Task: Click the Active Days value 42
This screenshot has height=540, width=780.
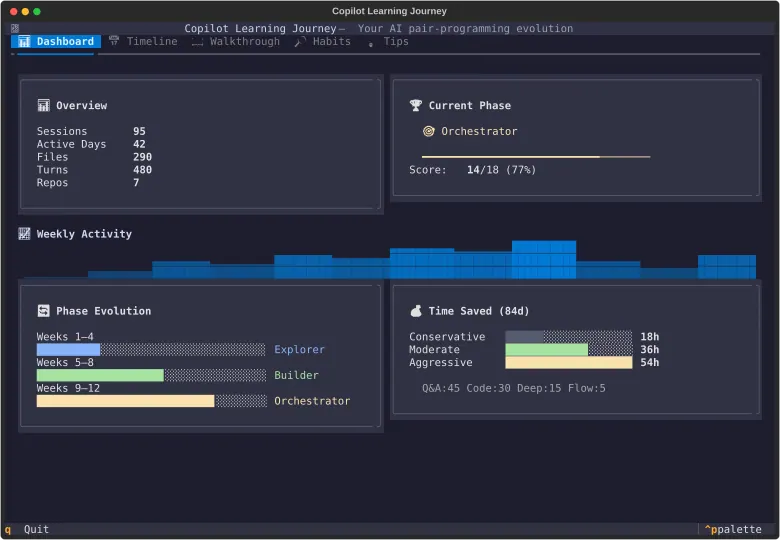Action: click(x=139, y=144)
